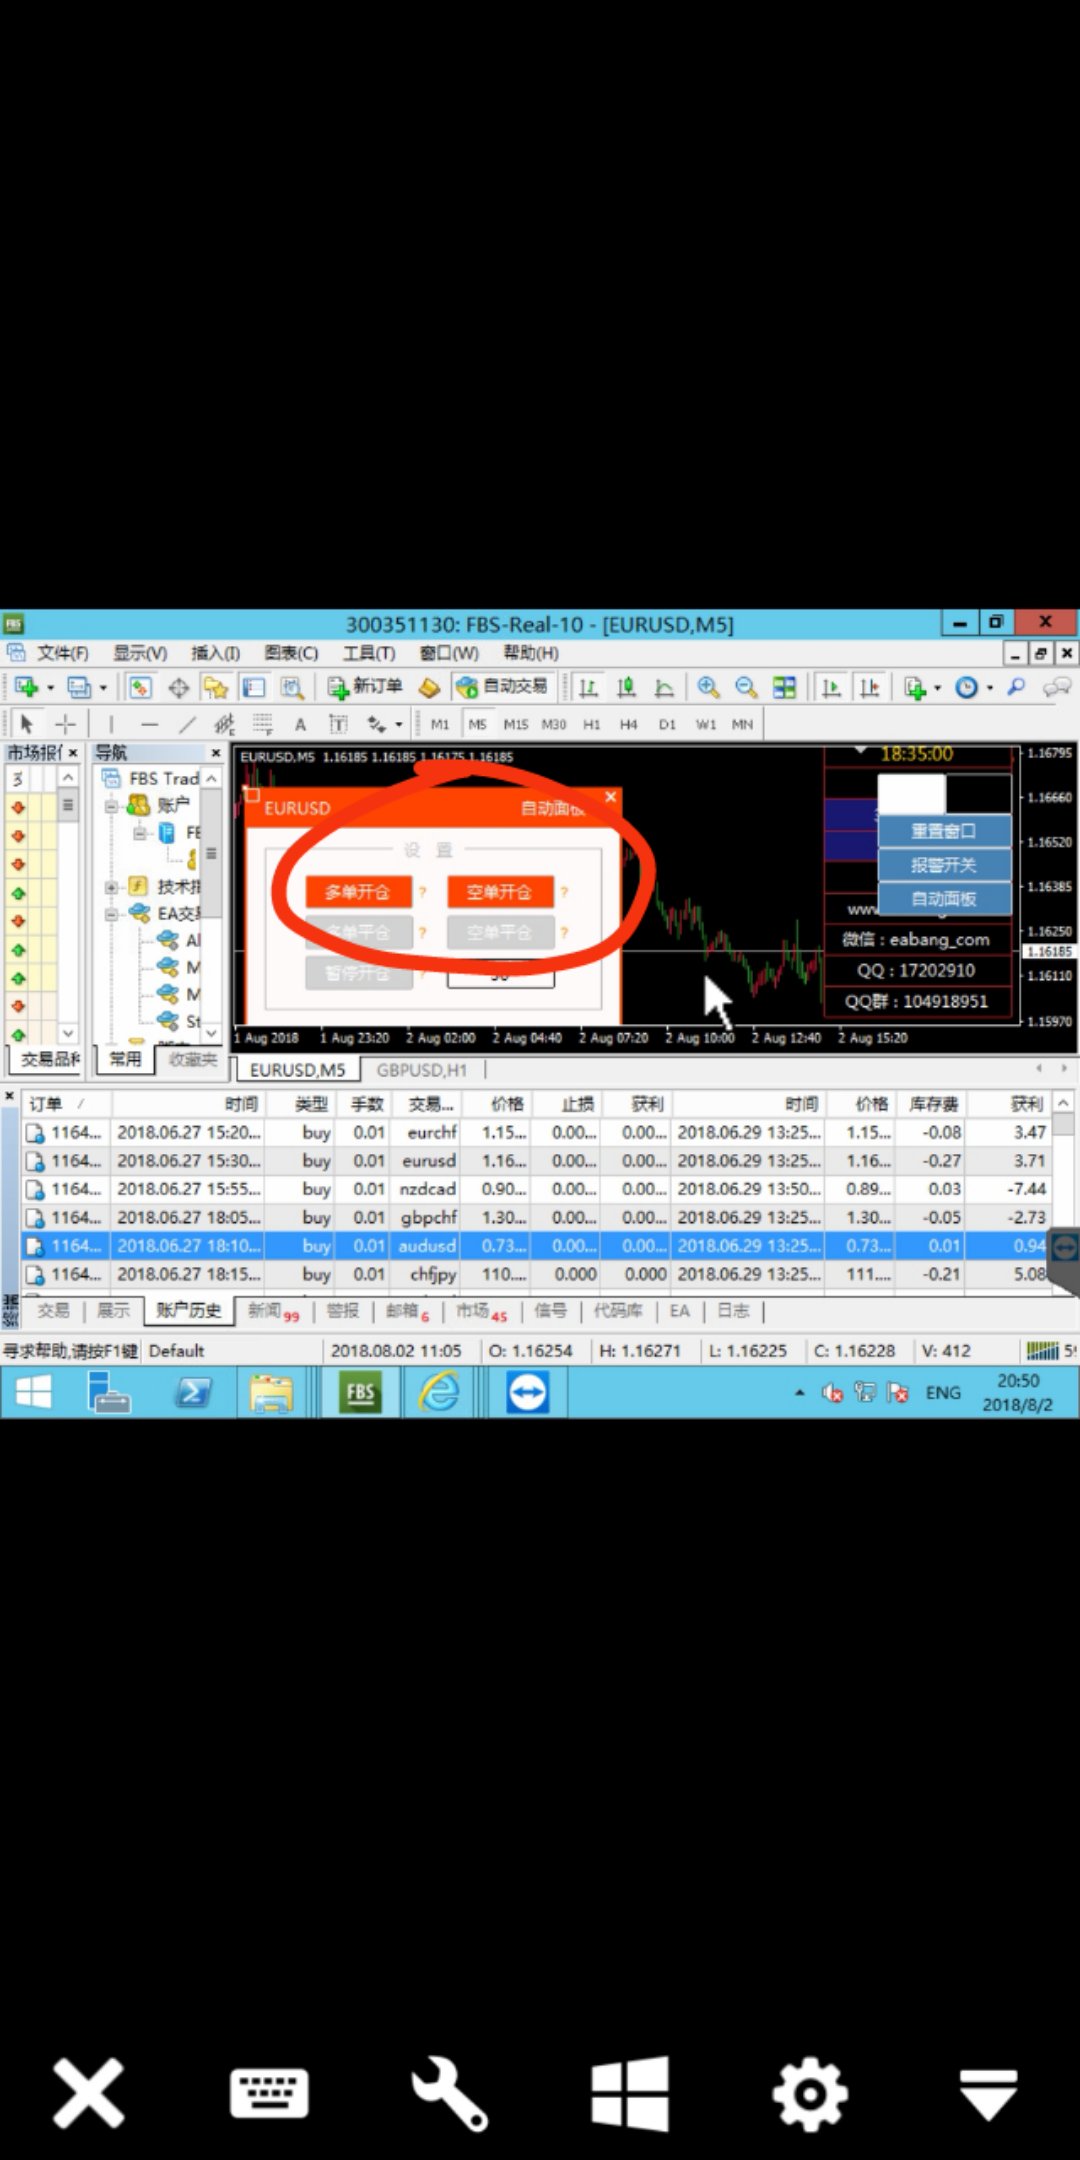Open the New Chart dropdown arrow
Screen dimensions: 1080x2160
click(50, 688)
